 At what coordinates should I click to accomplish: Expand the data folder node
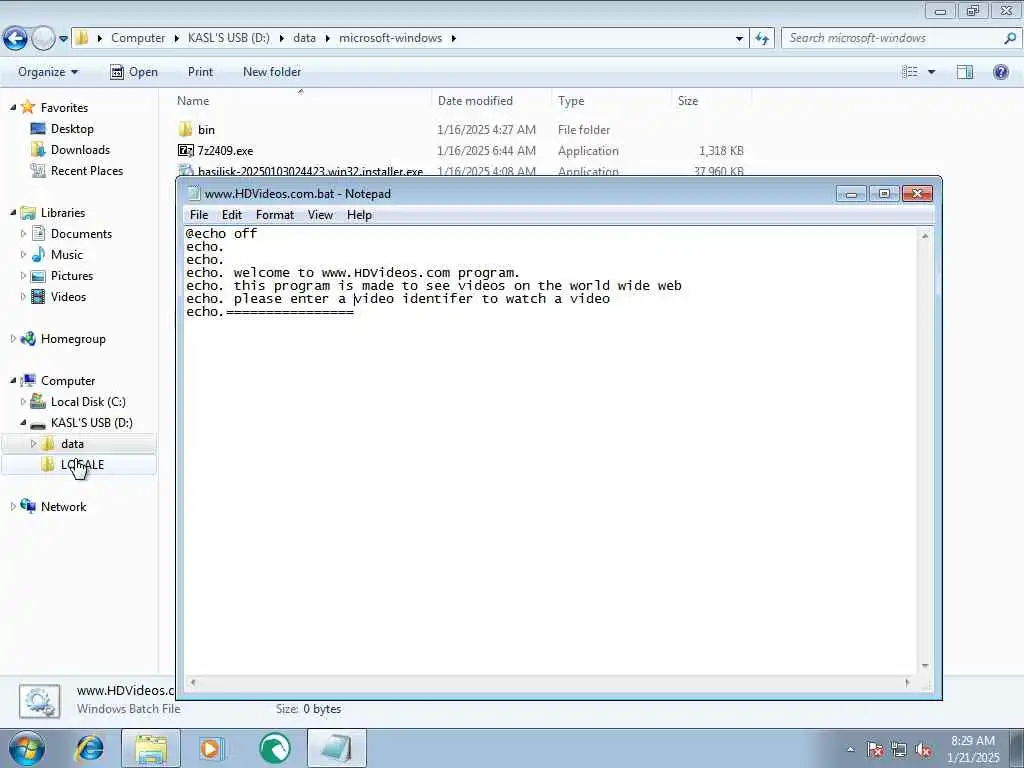[x=34, y=443]
